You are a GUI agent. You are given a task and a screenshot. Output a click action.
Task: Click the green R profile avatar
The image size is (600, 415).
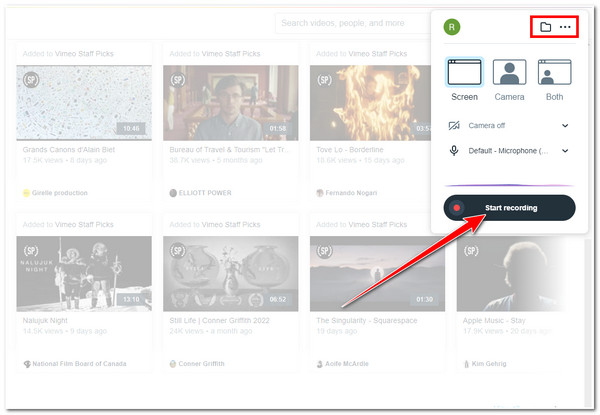452,27
